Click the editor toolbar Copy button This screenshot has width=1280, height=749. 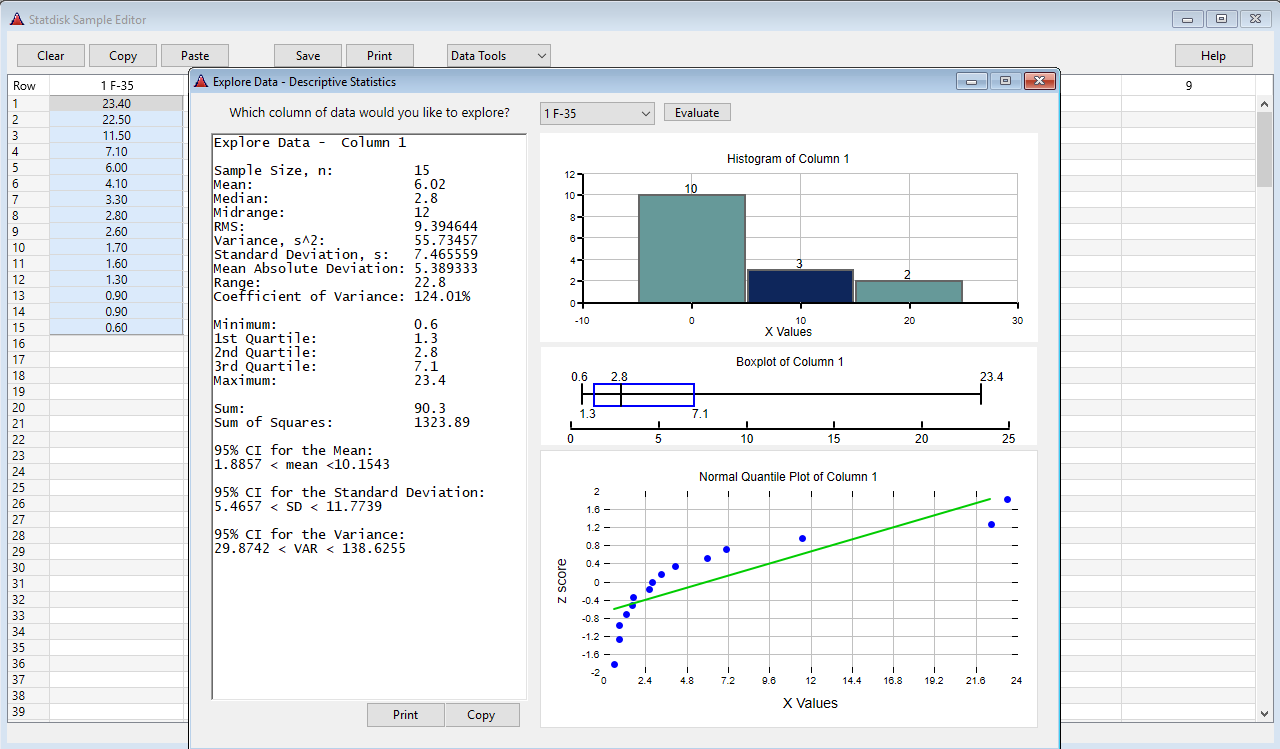coord(123,56)
